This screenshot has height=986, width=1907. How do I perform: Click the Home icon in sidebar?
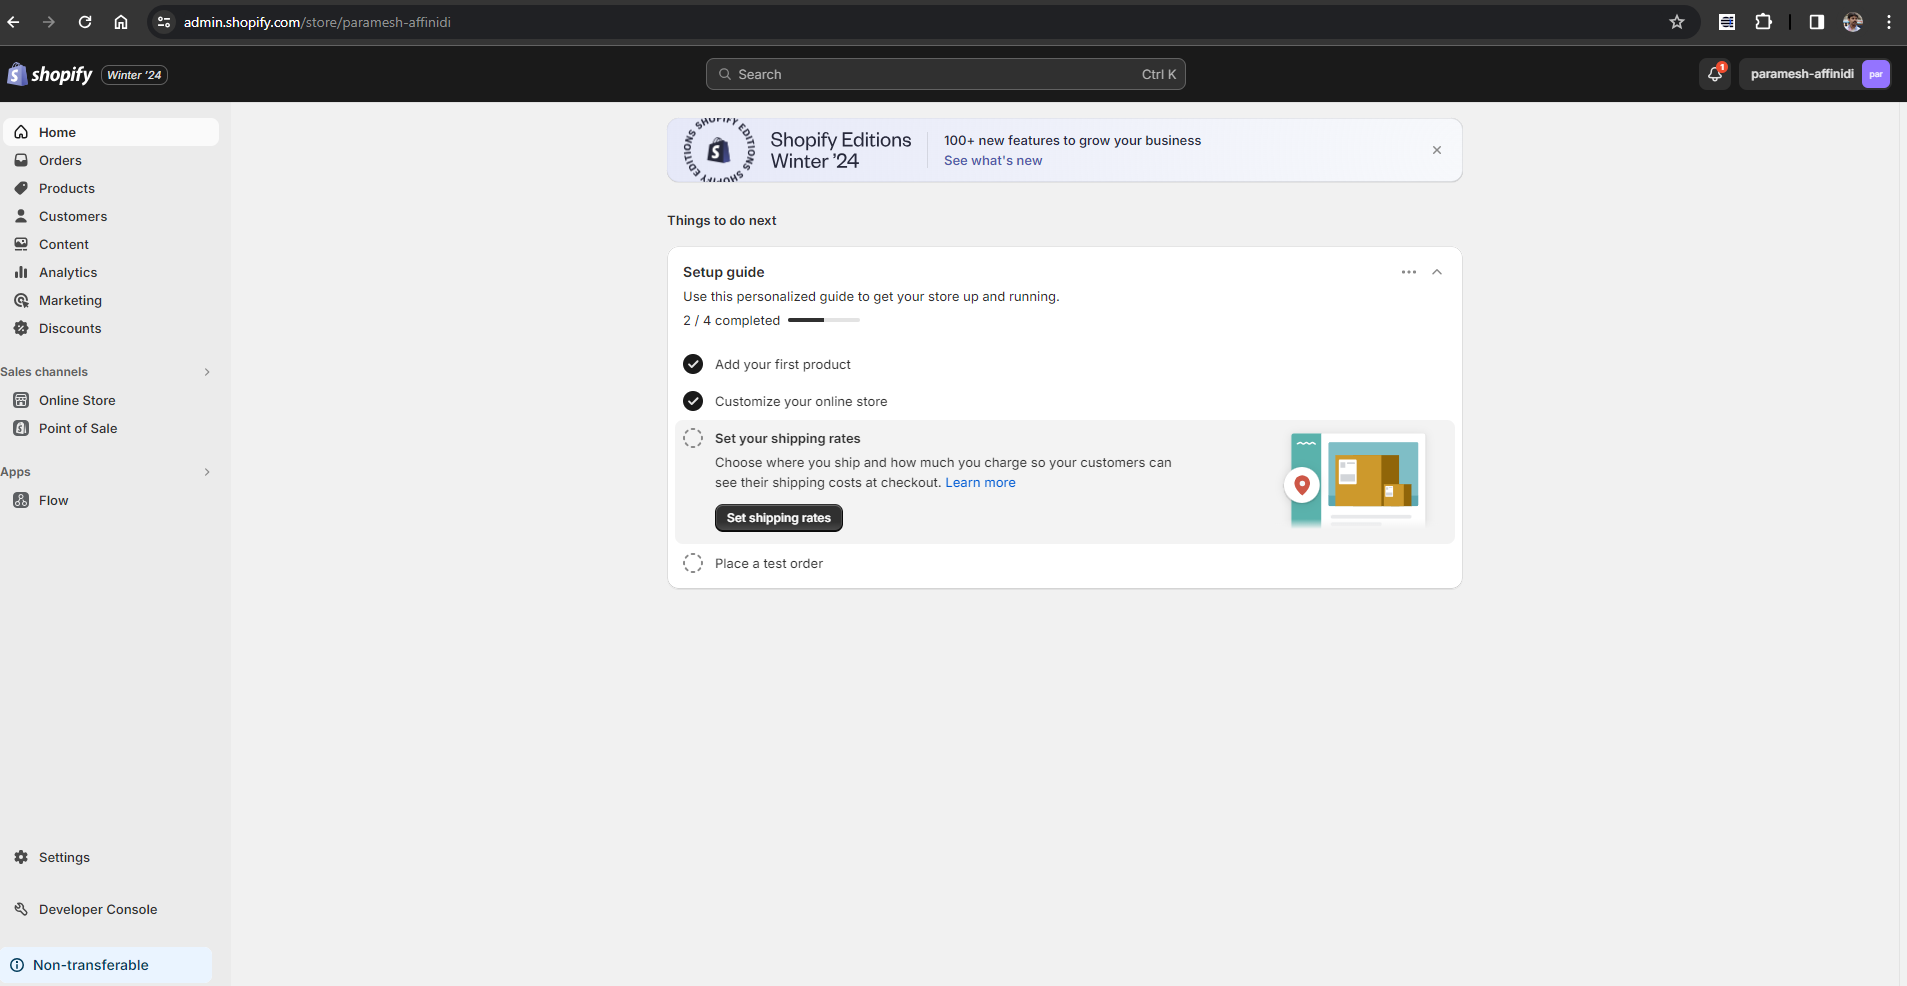coord(21,132)
